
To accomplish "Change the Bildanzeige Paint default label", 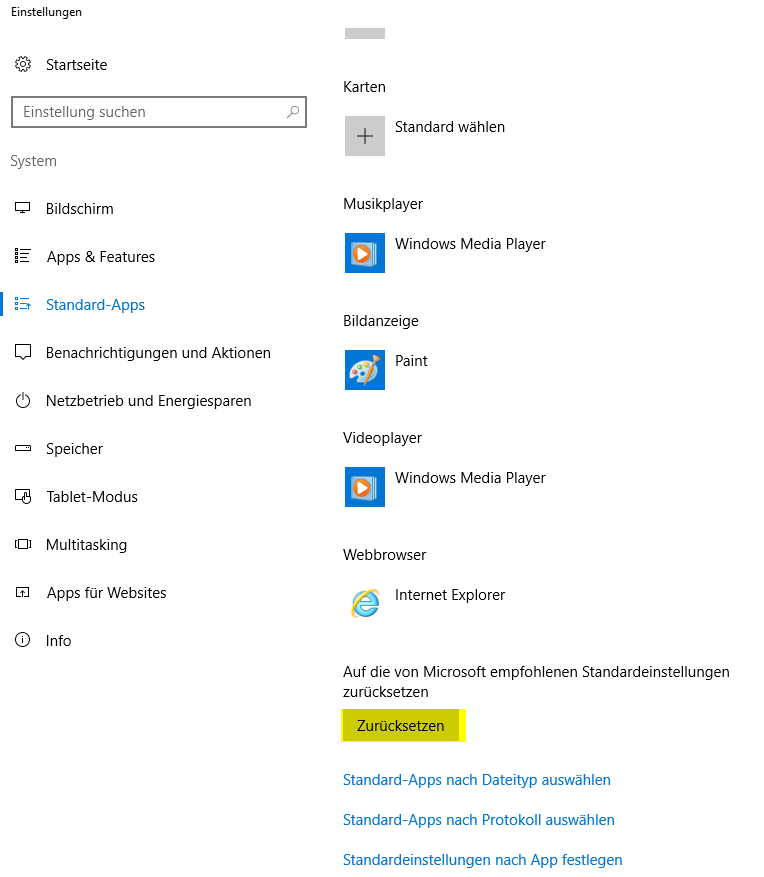I will [x=411, y=361].
